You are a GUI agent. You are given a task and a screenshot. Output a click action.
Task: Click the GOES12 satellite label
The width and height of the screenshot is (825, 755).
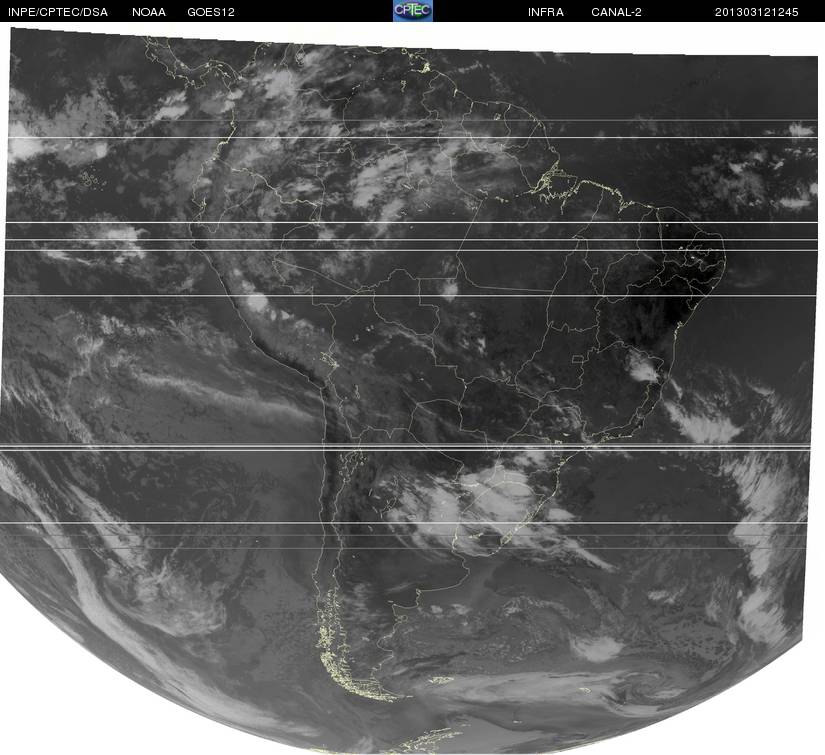[x=211, y=12]
